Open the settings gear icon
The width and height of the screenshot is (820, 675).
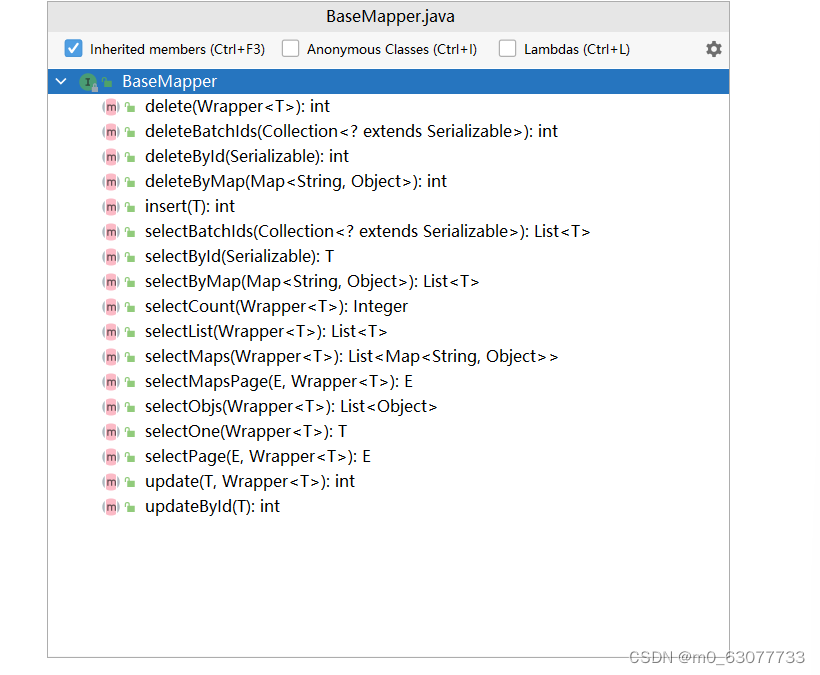[x=714, y=48]
